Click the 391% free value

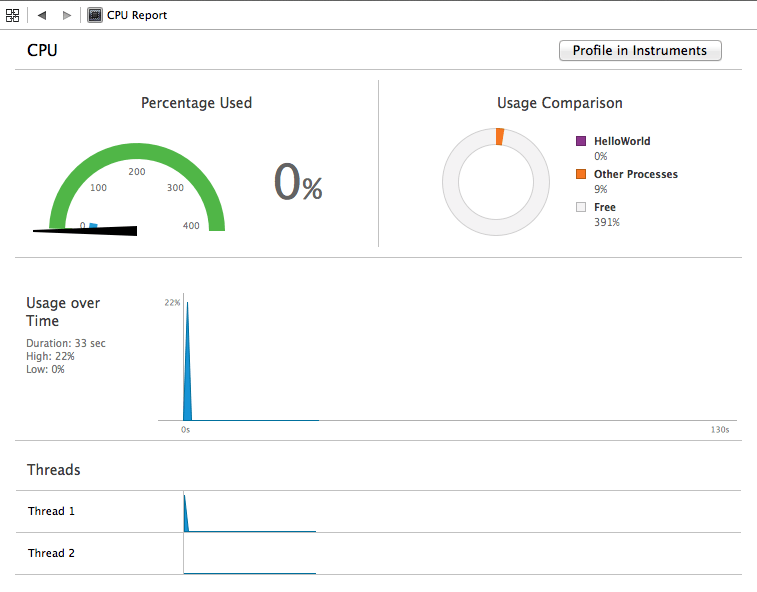point(607,222)
